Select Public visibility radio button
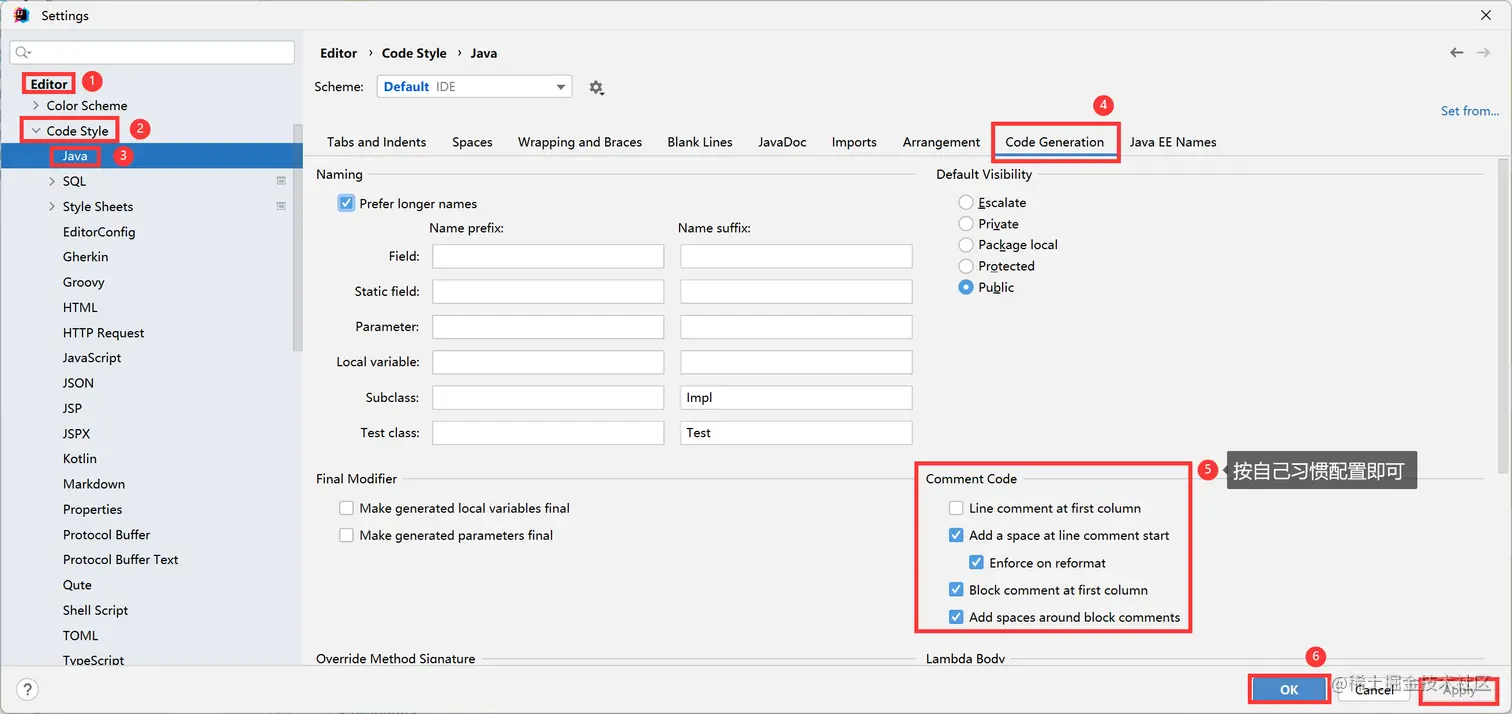 pyautogui.click(x=966, y=287)
